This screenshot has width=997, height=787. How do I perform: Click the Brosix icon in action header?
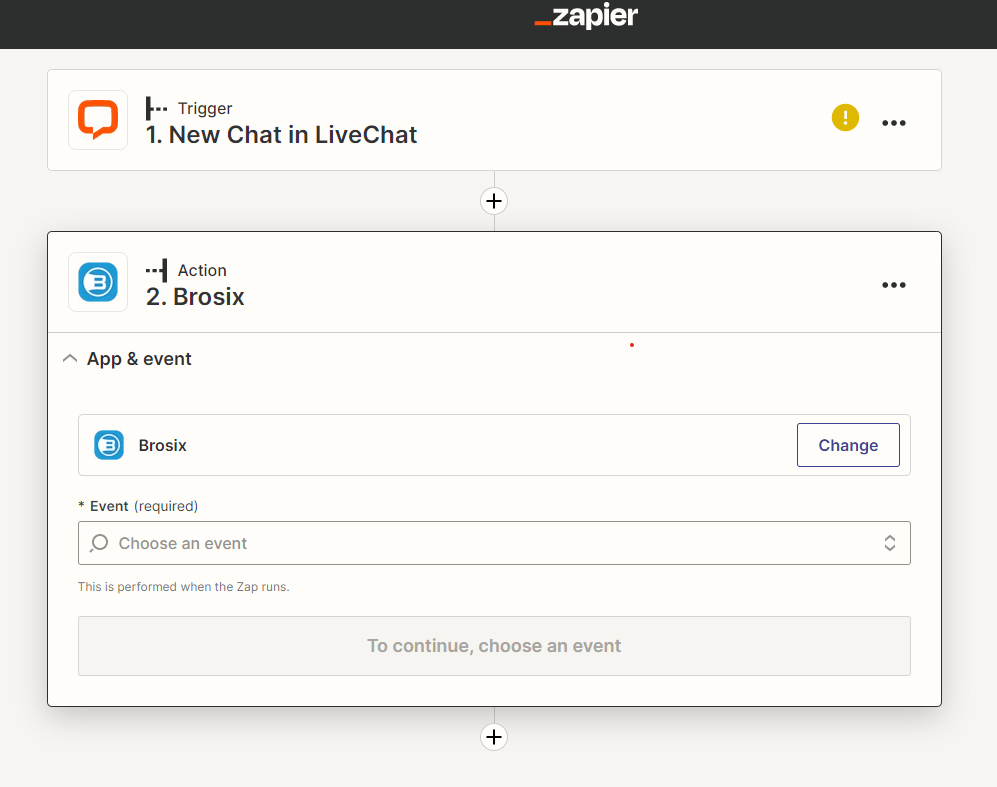[98, 282]
